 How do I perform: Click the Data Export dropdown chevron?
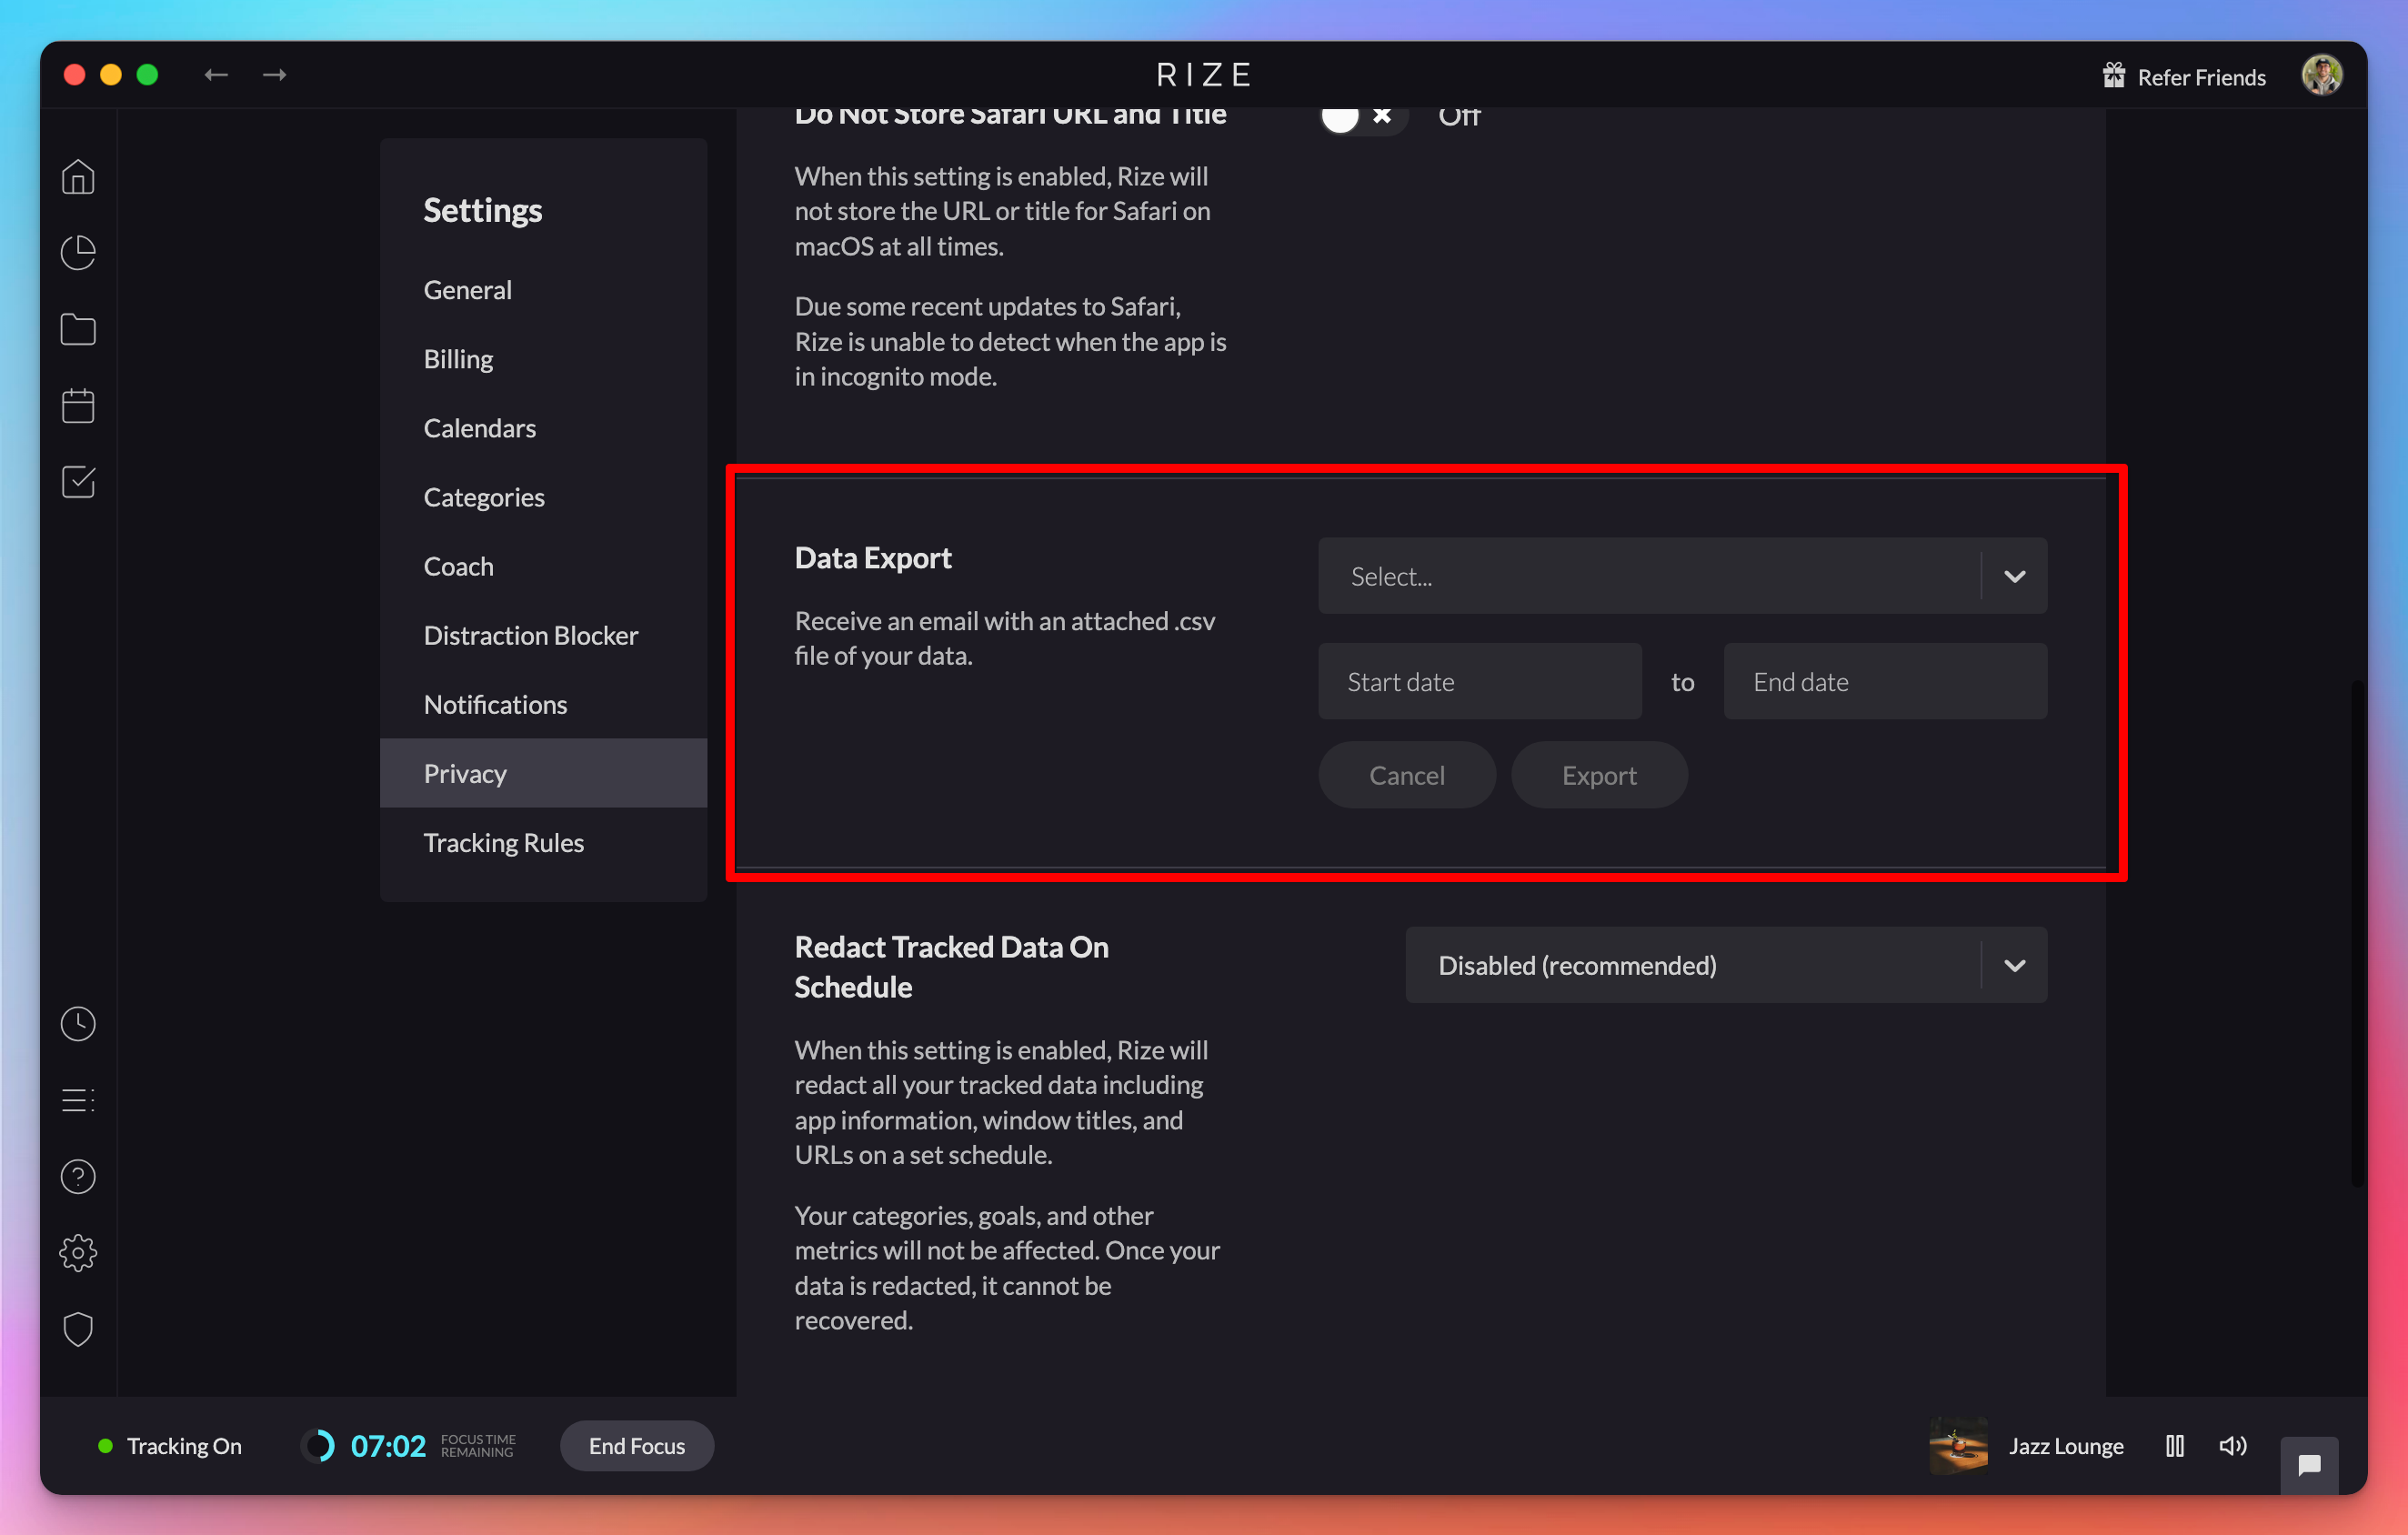point(2014,576)
